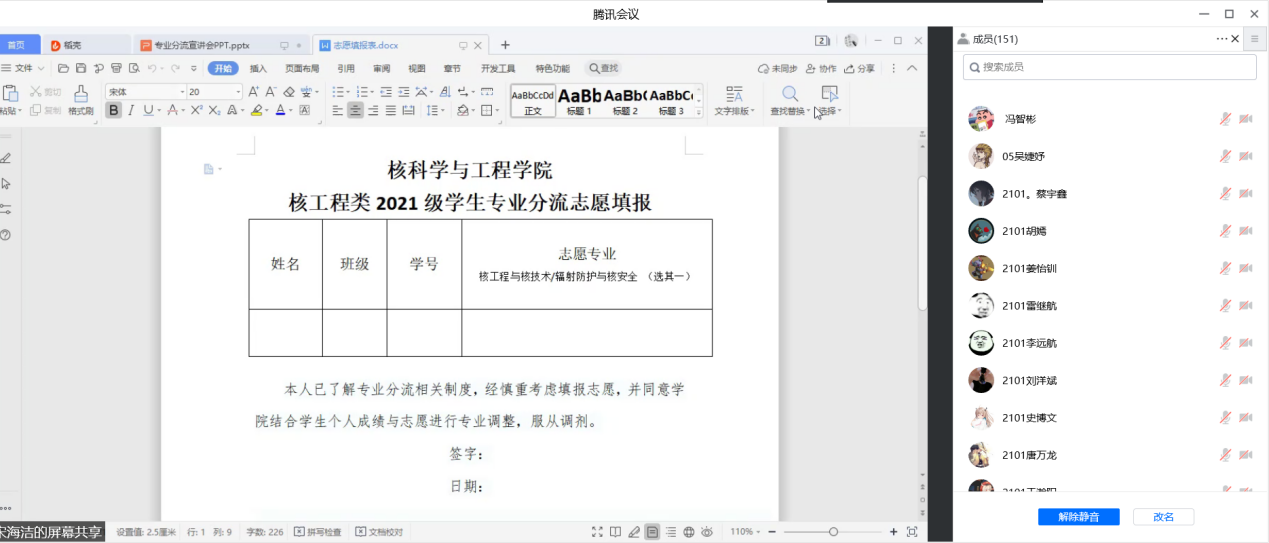Click the zoom slider handle in status bar

[833, 532]
